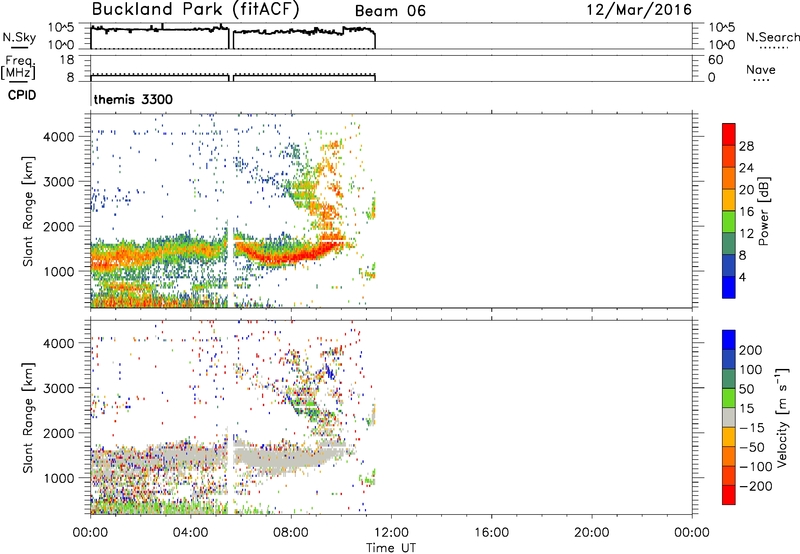Click the red high-power band near 08:00 in the power panel
800x554 pixels.
[291, 257]
